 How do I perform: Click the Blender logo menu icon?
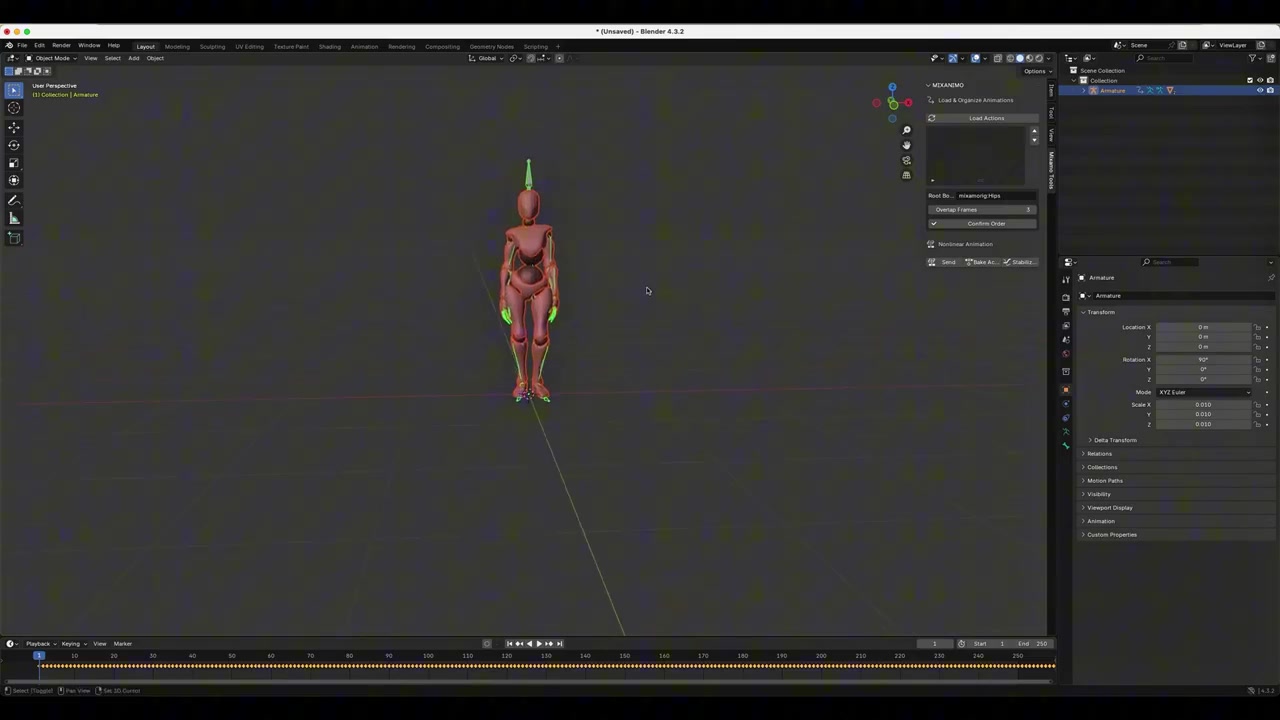pyautogui.click(x=9, y=46)
